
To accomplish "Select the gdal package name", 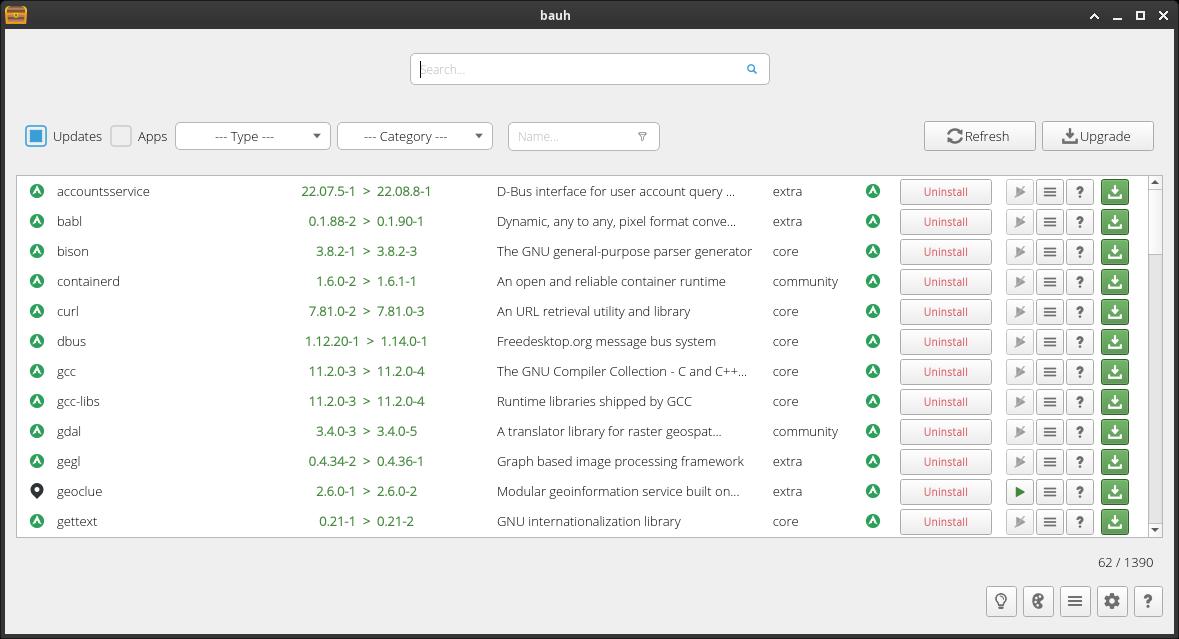I will coord(68,432).
